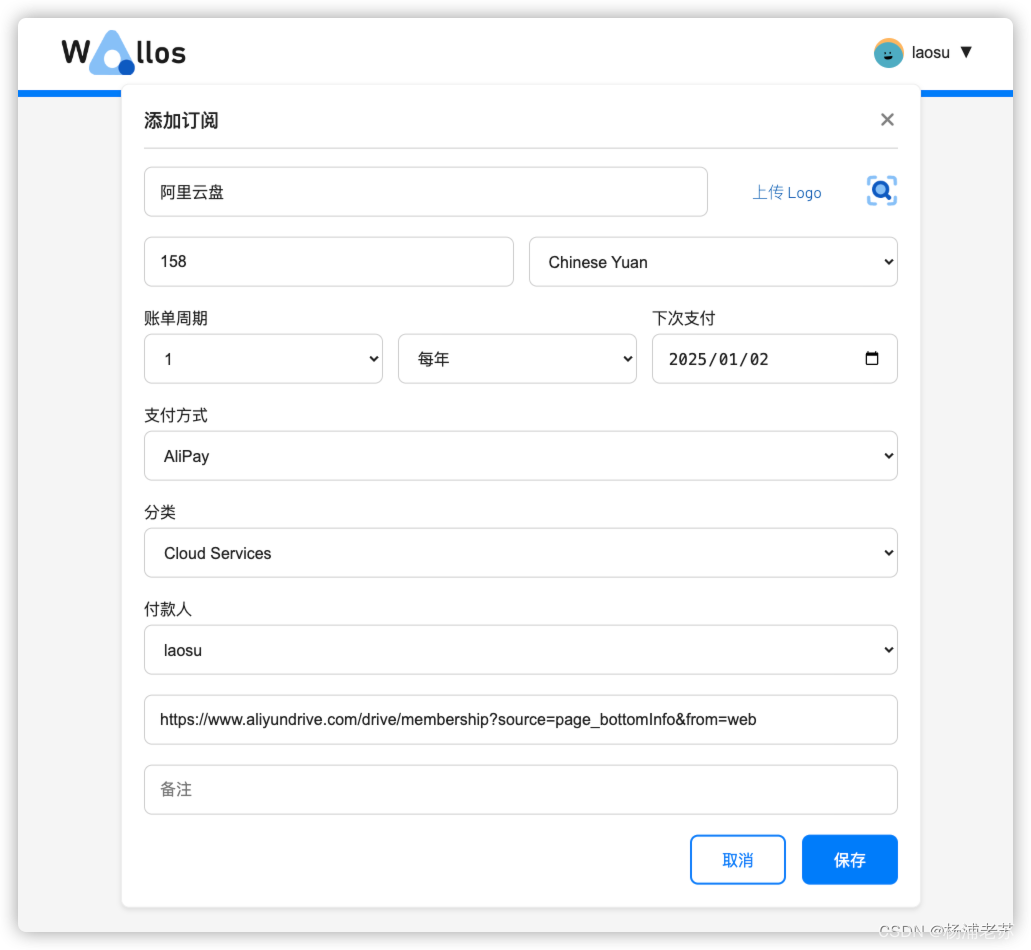
Task: Click the web logo search icon
Action: click(x=881, y=191)
